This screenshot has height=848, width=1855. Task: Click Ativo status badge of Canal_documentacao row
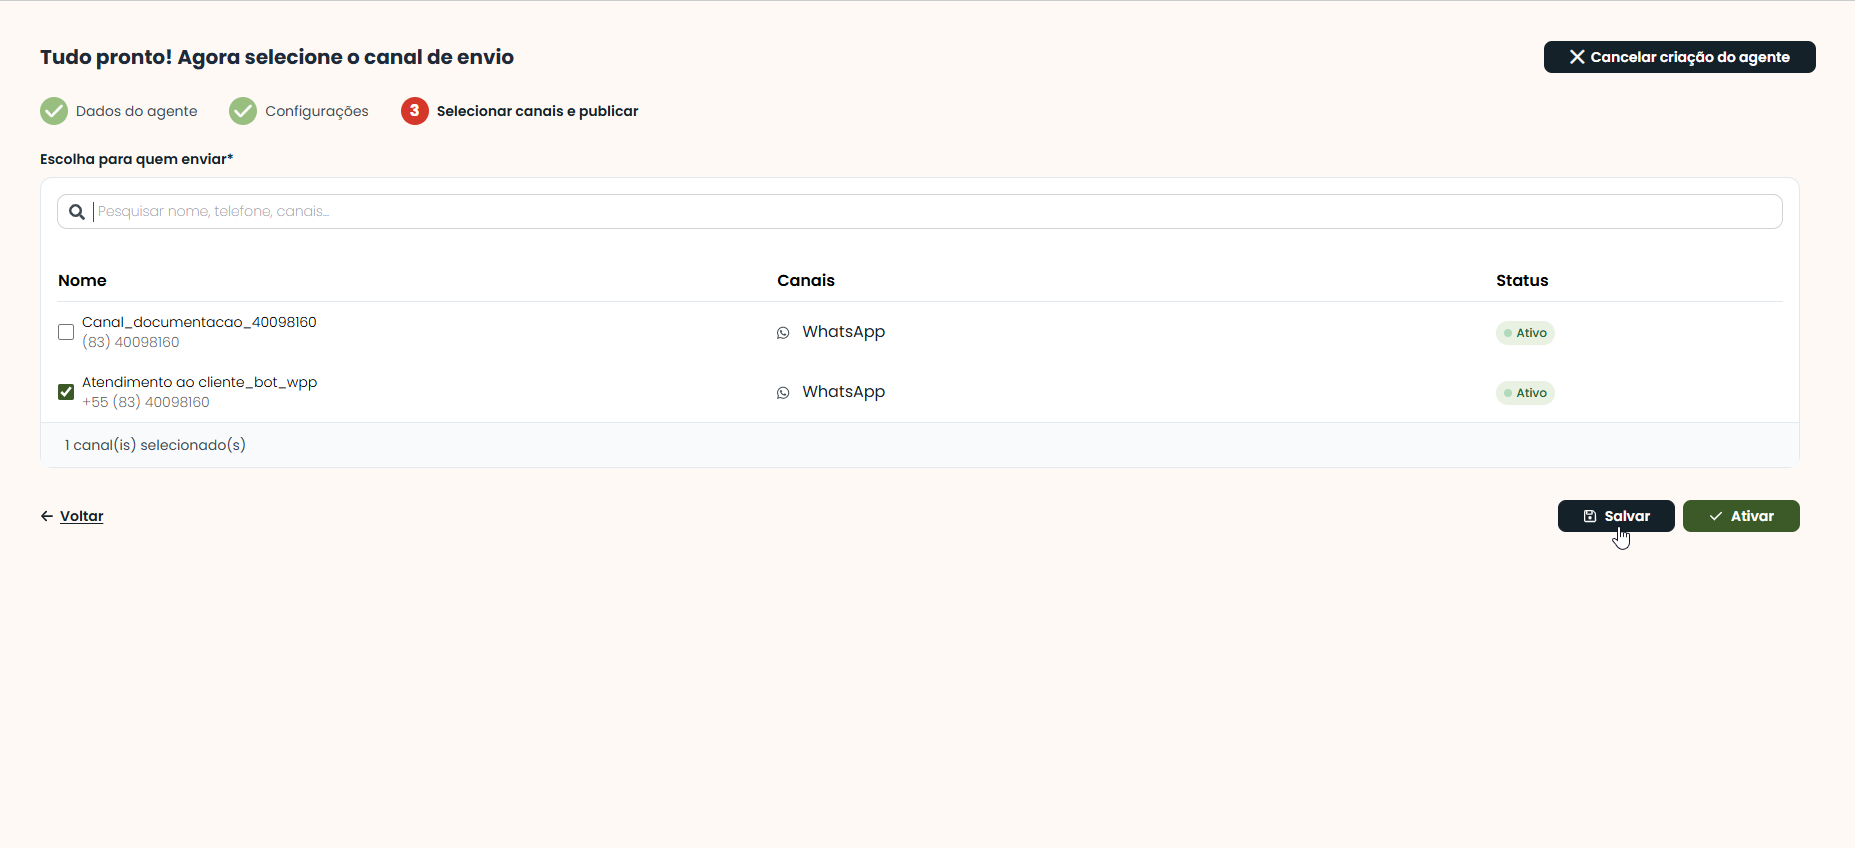pos(1525,333)
